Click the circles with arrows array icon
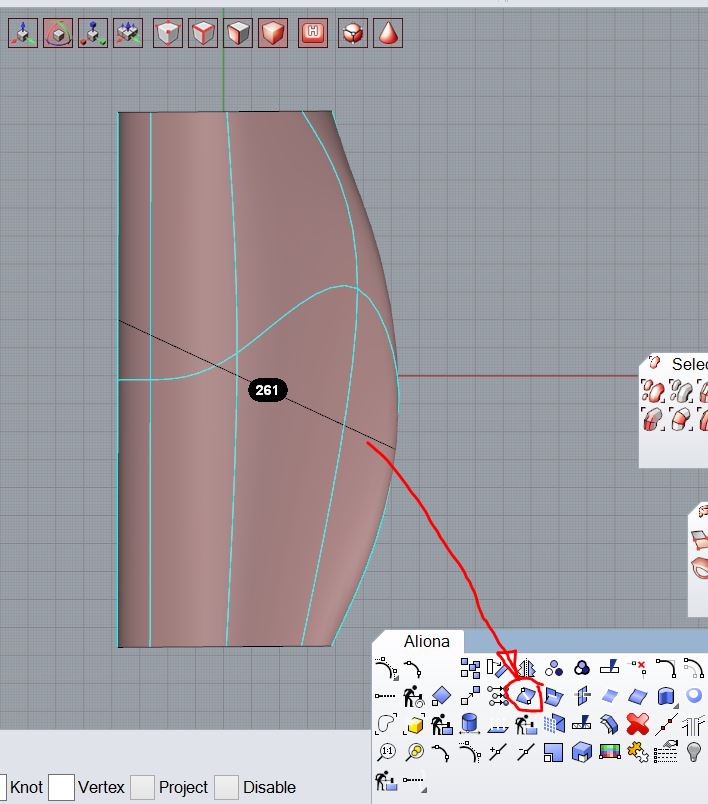The image size is (708, 804). click(x=498, y=696)
